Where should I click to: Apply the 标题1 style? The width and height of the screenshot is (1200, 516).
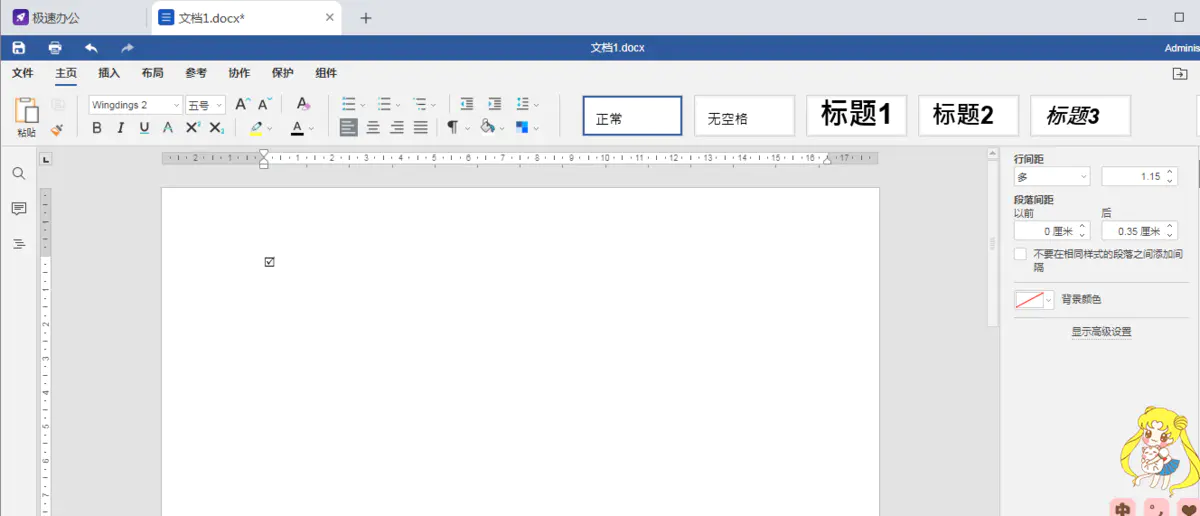click(x=857, y=116)
